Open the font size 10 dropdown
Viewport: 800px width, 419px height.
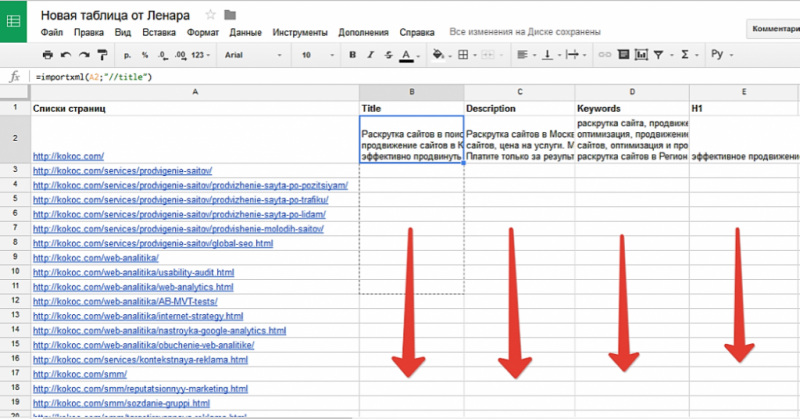318,55
